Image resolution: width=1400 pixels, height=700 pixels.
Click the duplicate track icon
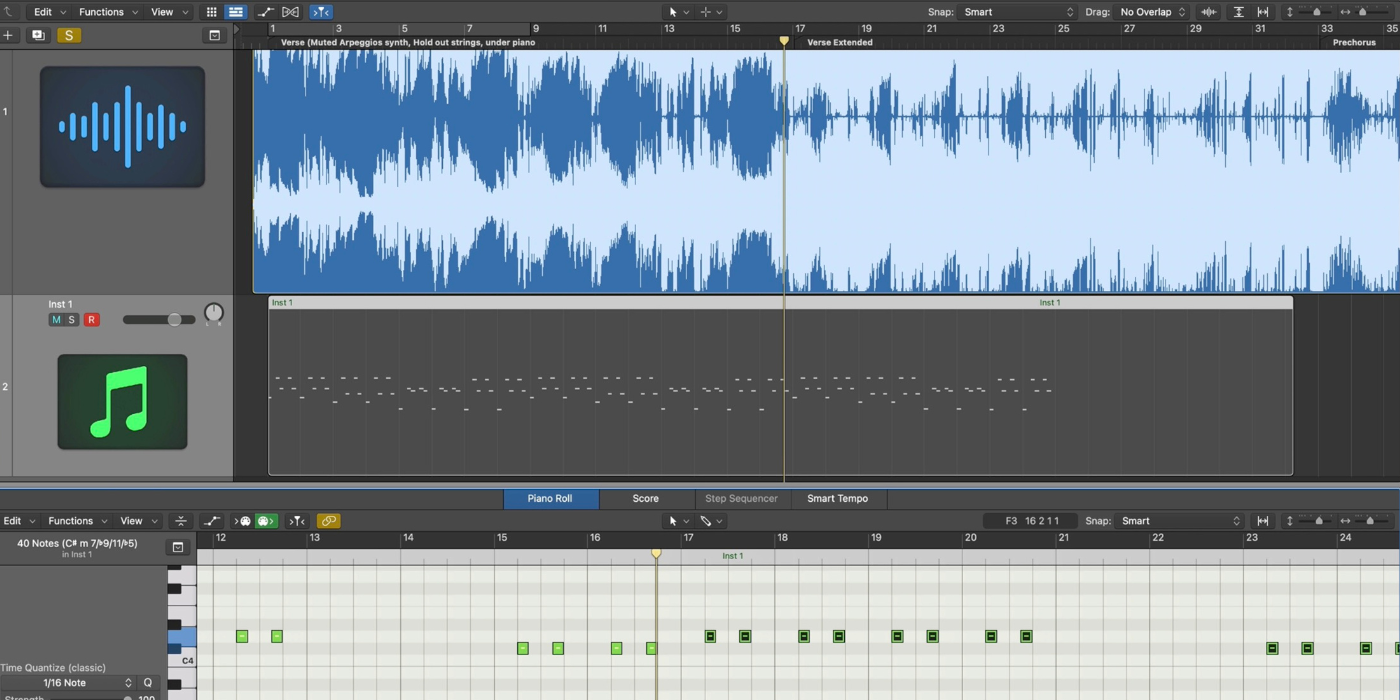click(x=38, y=35)
